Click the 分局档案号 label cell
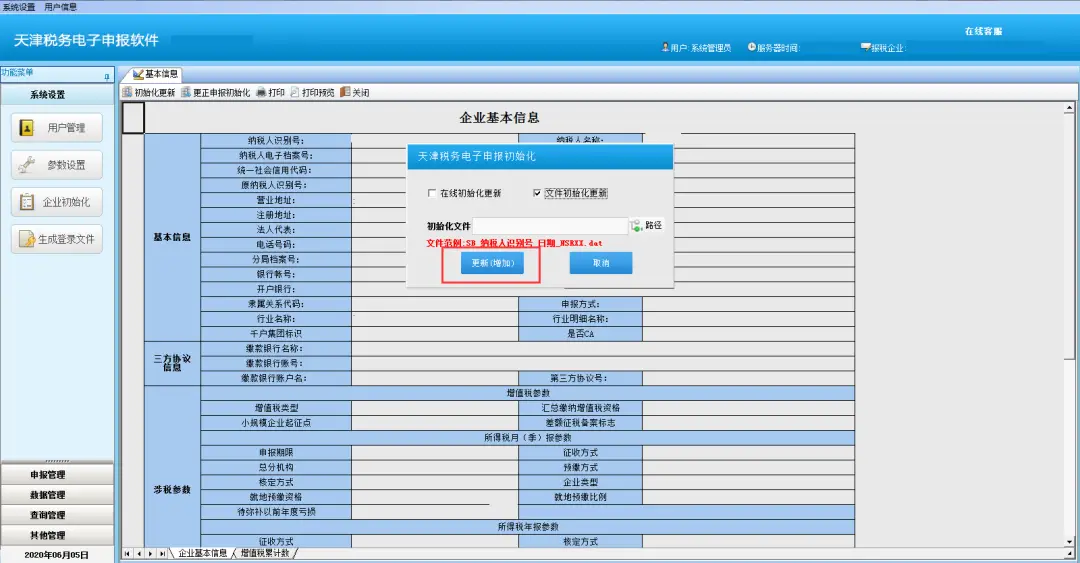This screenshot has width=1080, height=563. (276, 259)
